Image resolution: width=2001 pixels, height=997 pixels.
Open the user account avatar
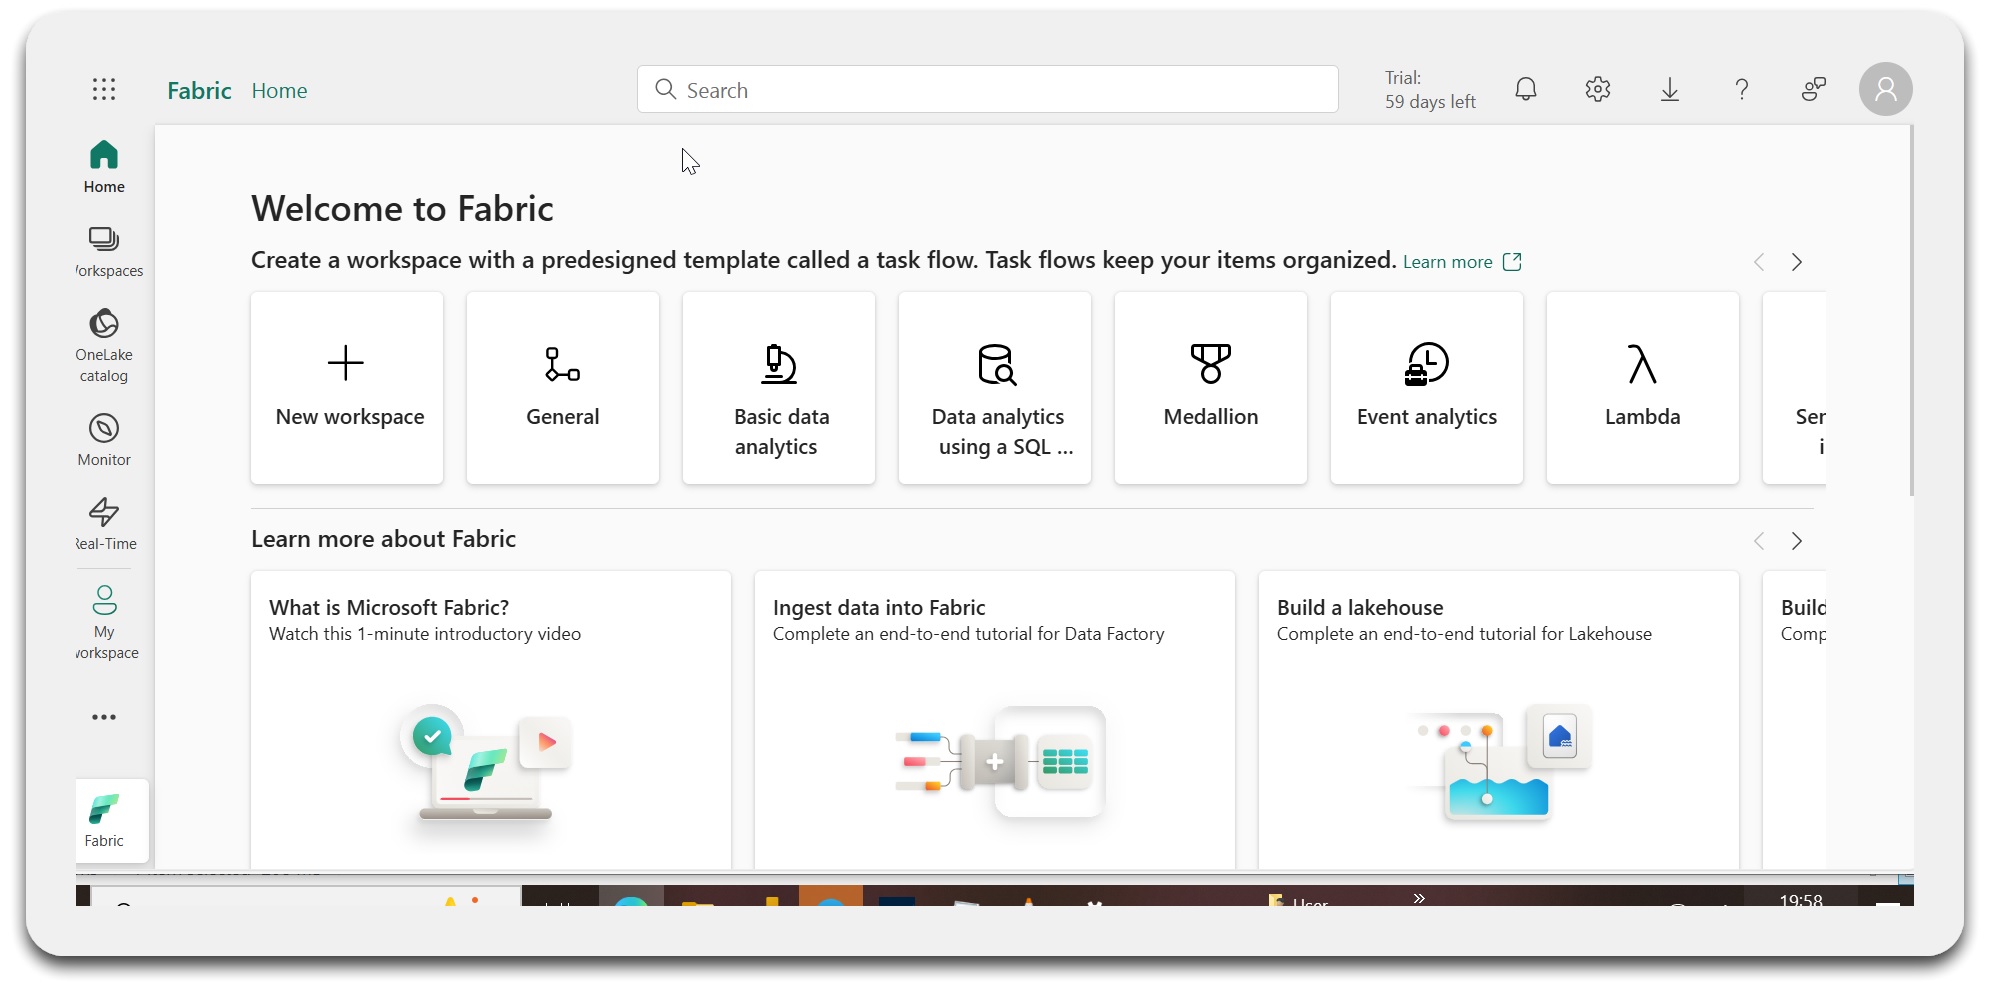1886,90
